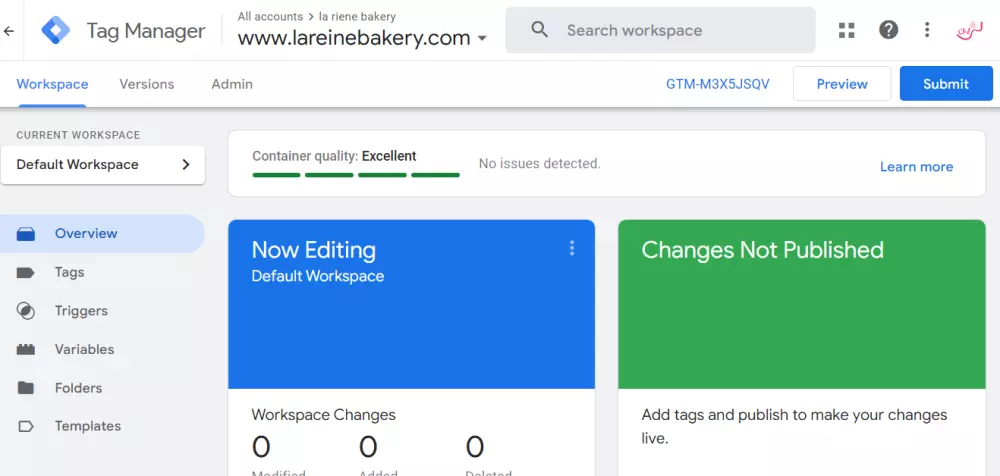This screenshot has height=476, width=1000.
Task: Open Variables from the sidebar
Action: (84, 349)
